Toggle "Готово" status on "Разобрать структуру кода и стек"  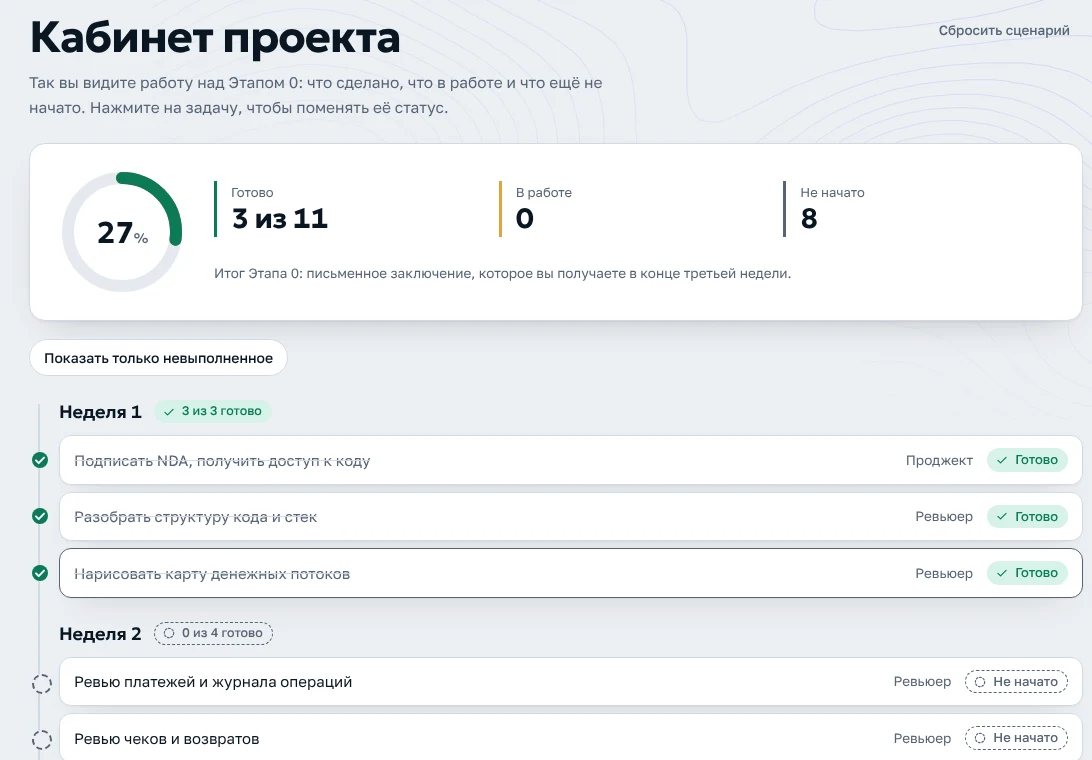(x=1027, y=516)
